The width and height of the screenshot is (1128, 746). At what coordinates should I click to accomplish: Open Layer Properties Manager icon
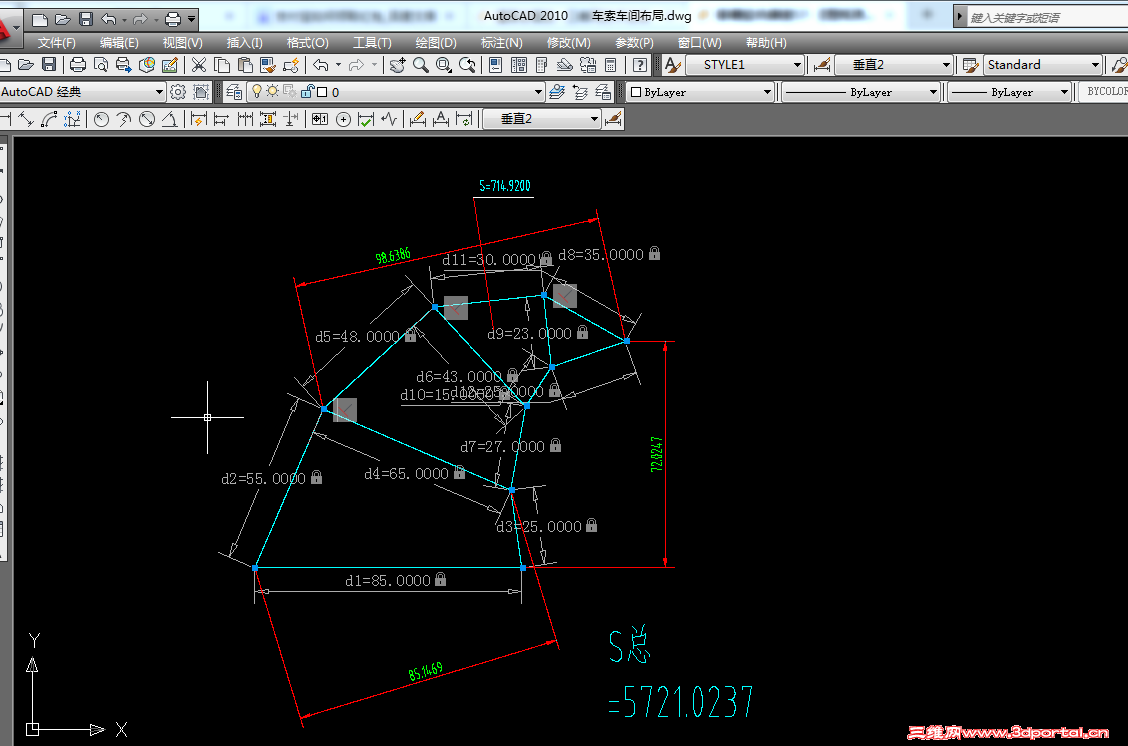click(234, 92)
